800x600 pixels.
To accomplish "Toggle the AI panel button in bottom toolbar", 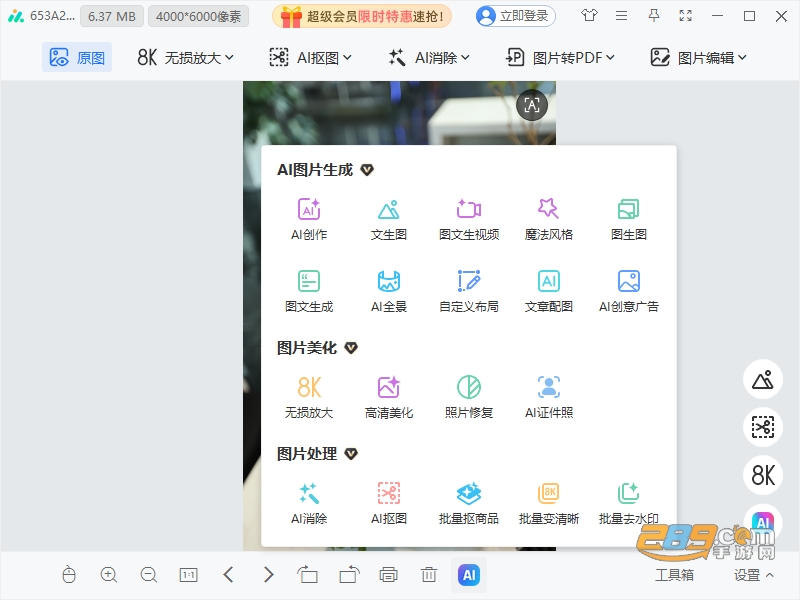I will [469, 575].
